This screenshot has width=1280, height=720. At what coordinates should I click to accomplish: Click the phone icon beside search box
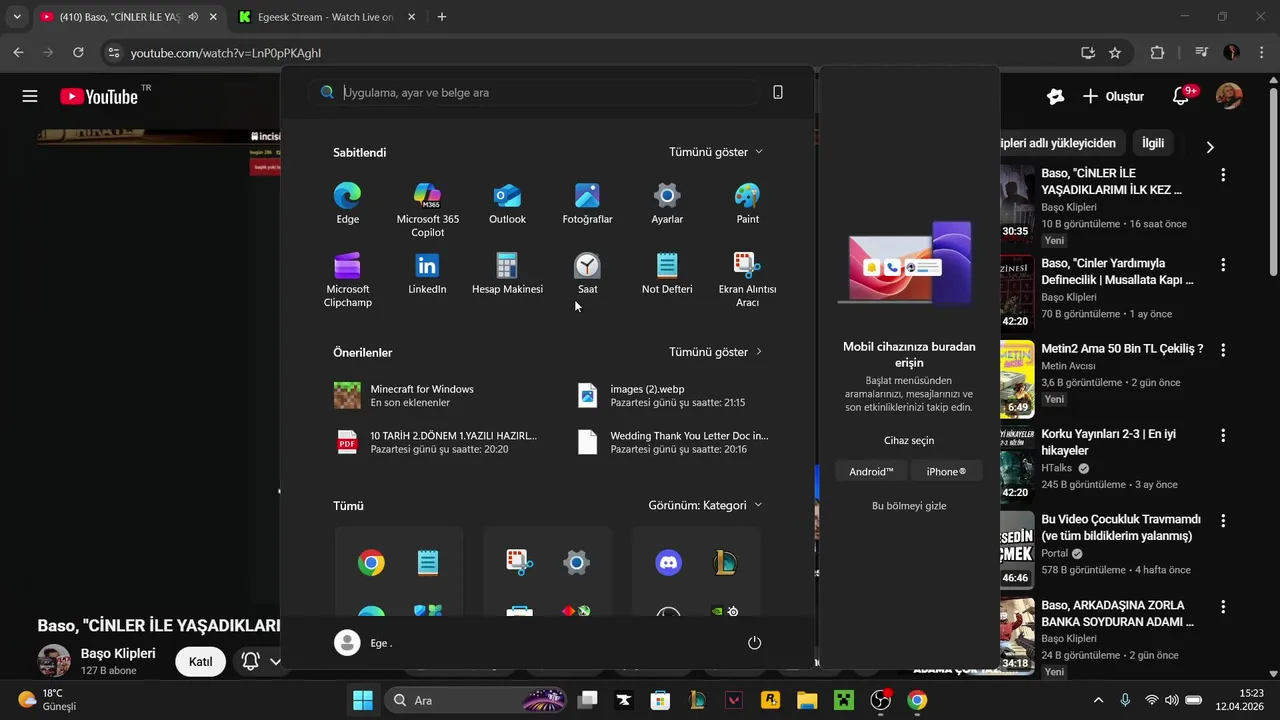tap(778, 92)
